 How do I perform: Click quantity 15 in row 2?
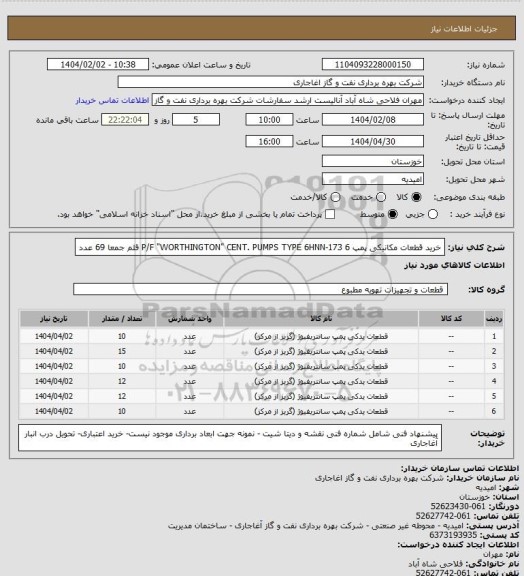(122, 351)
